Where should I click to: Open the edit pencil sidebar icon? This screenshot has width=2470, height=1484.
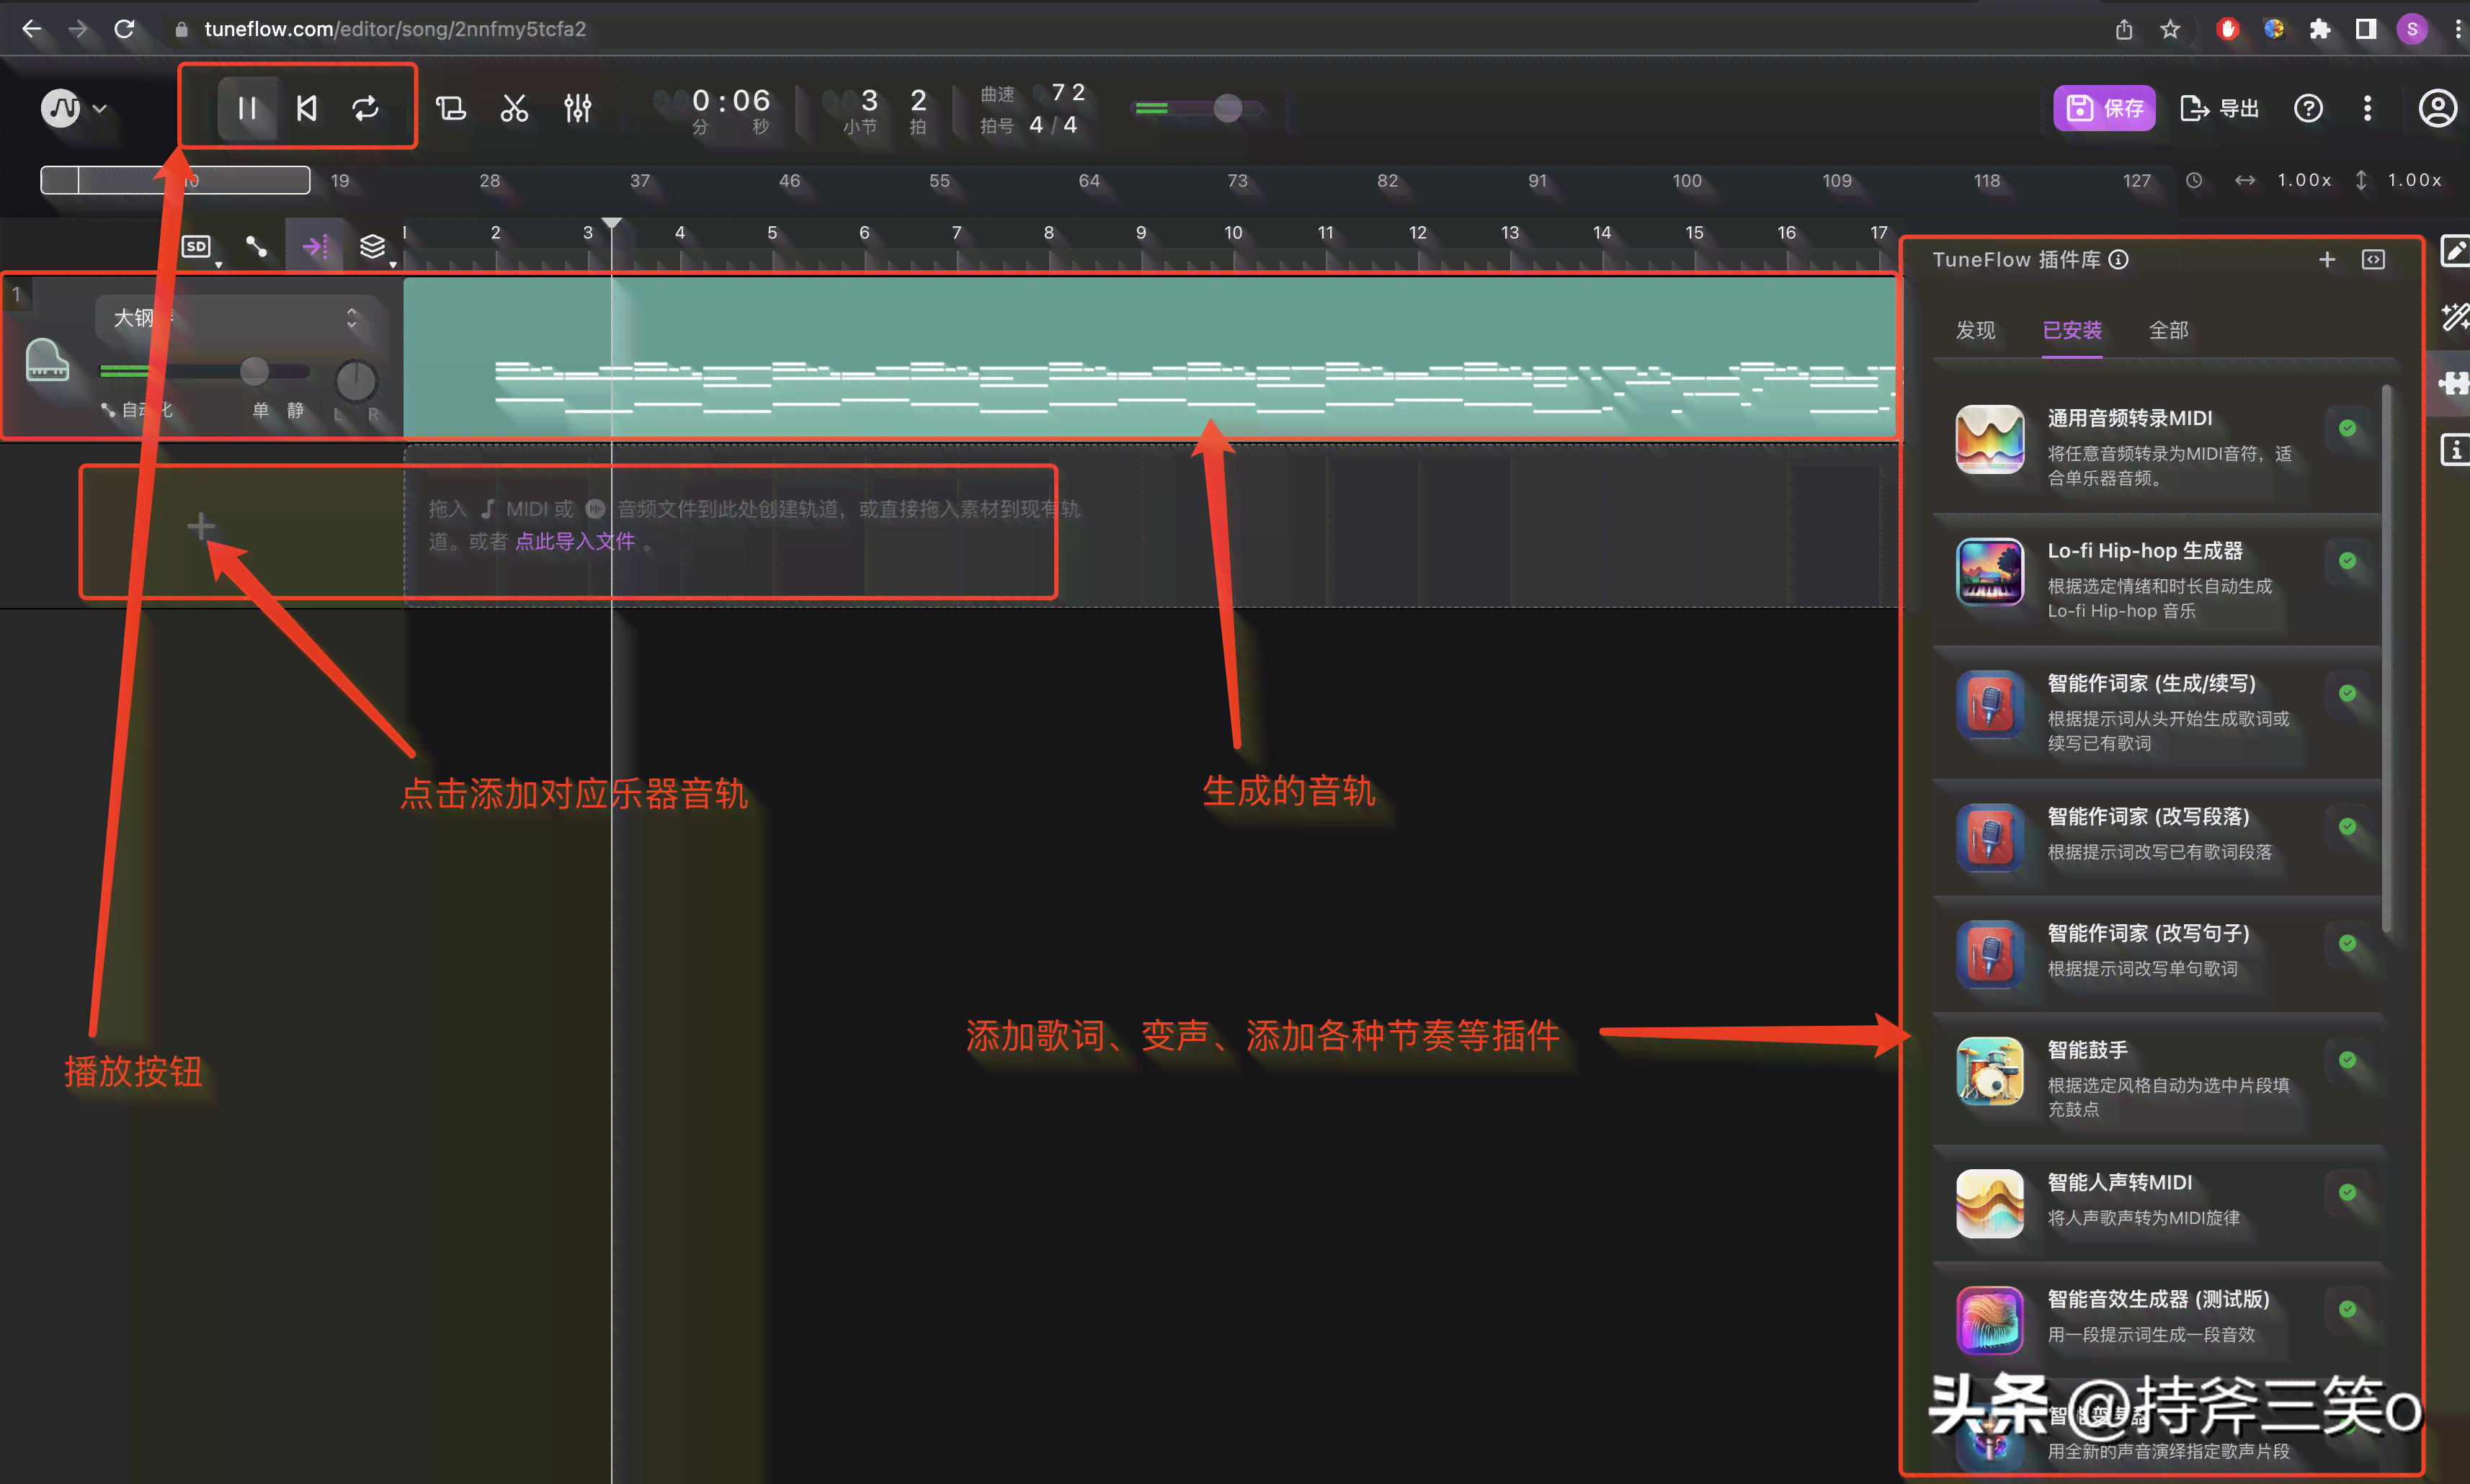pos(2455,250)
